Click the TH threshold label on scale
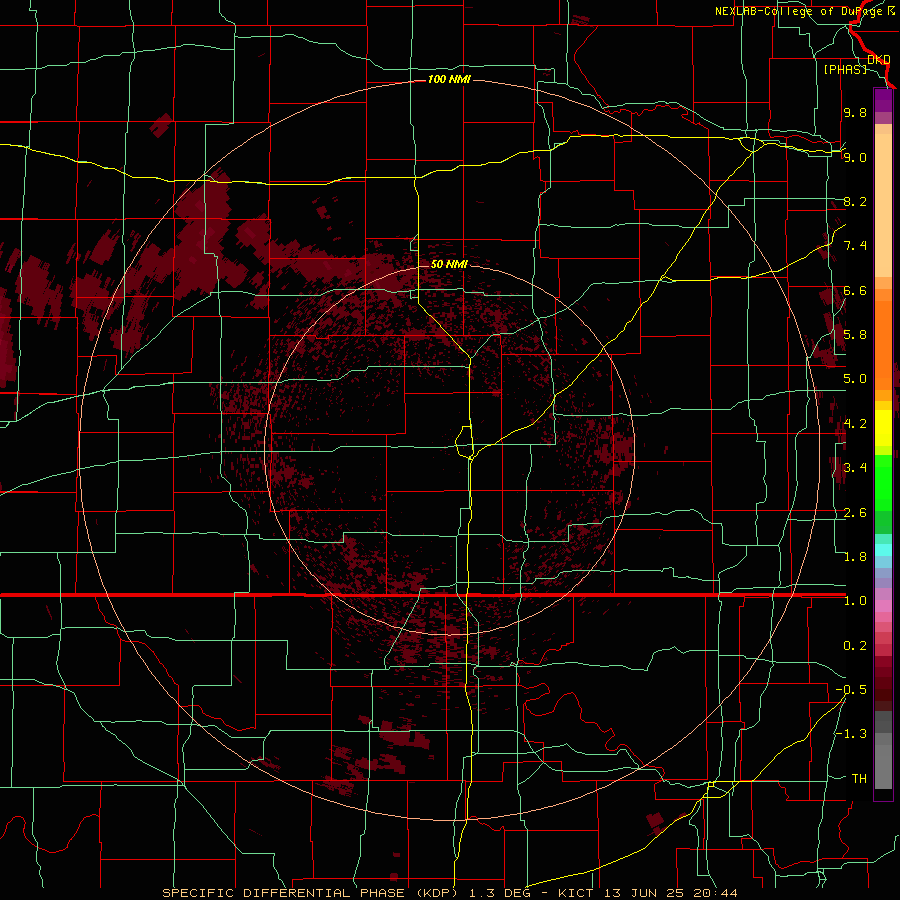Image resolution: width=900 pixels, height=900 pixels. click(x=859, y=779)
